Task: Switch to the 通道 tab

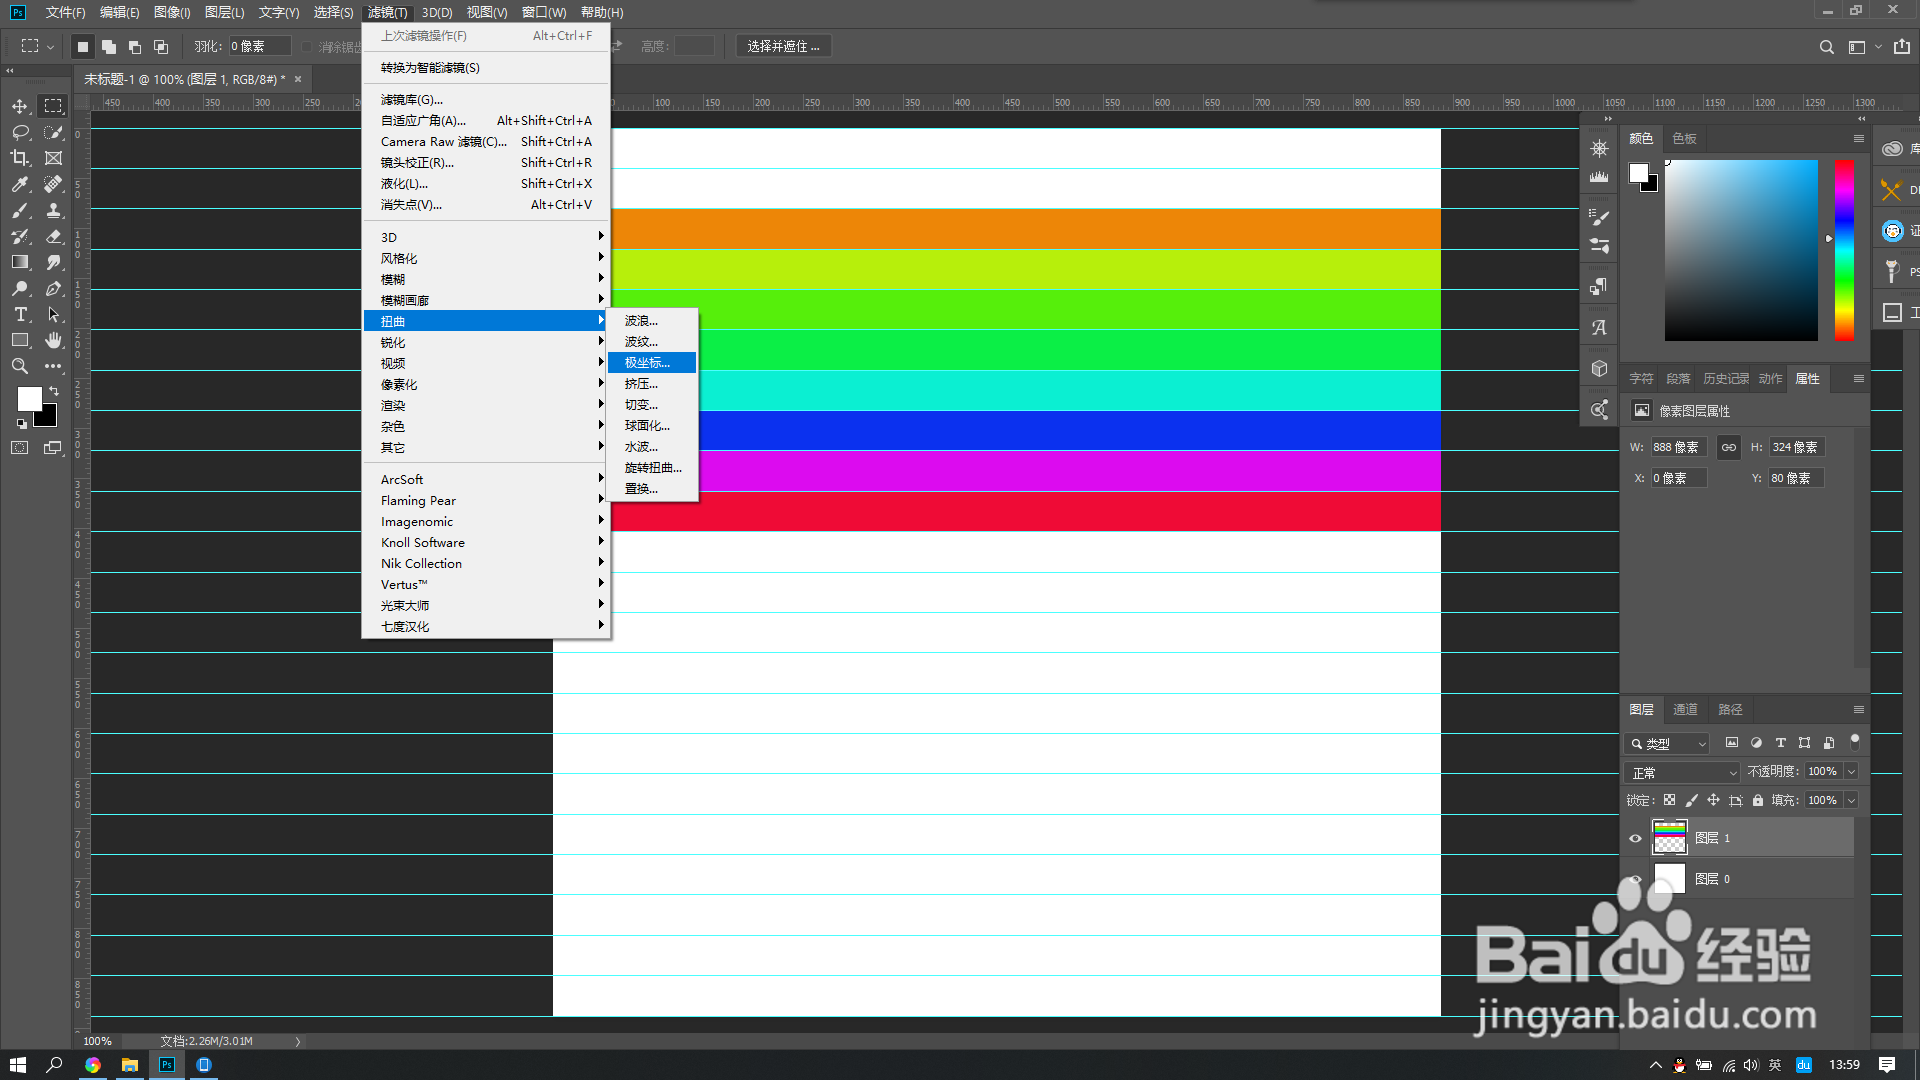Action: tap(1686, 709)
